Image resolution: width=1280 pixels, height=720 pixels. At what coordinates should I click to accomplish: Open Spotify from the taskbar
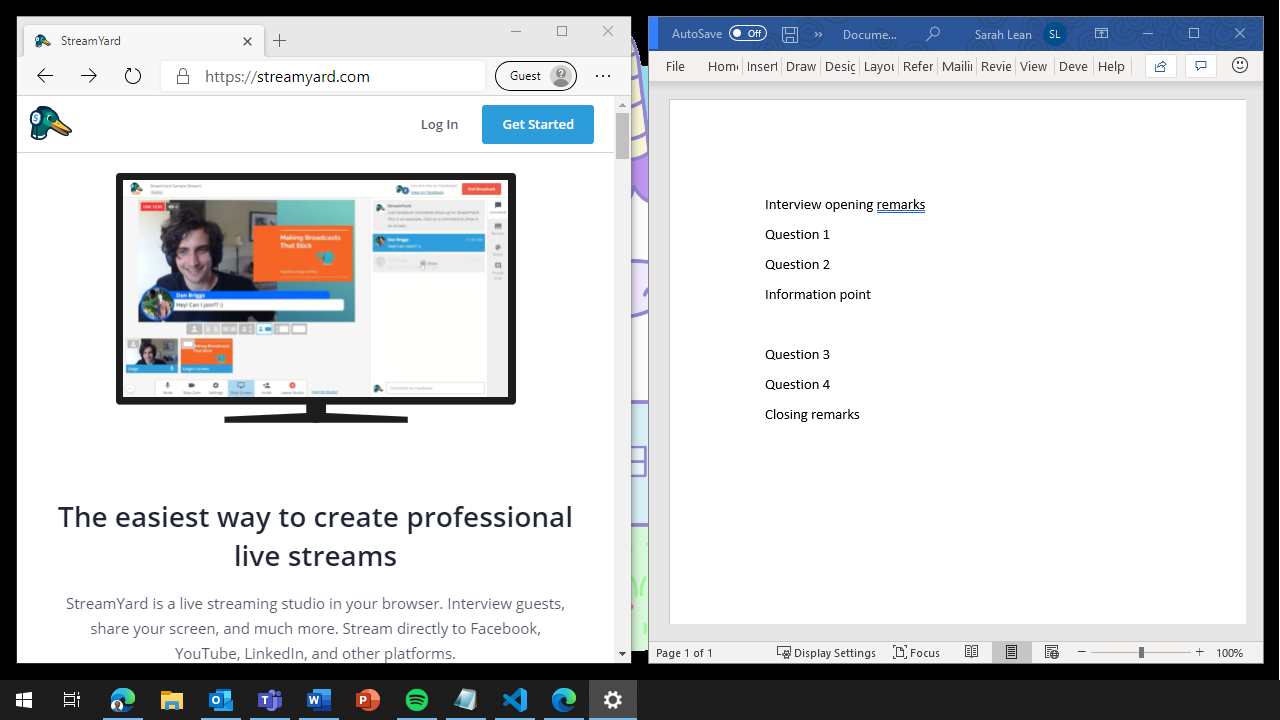[x=417, y=700]
